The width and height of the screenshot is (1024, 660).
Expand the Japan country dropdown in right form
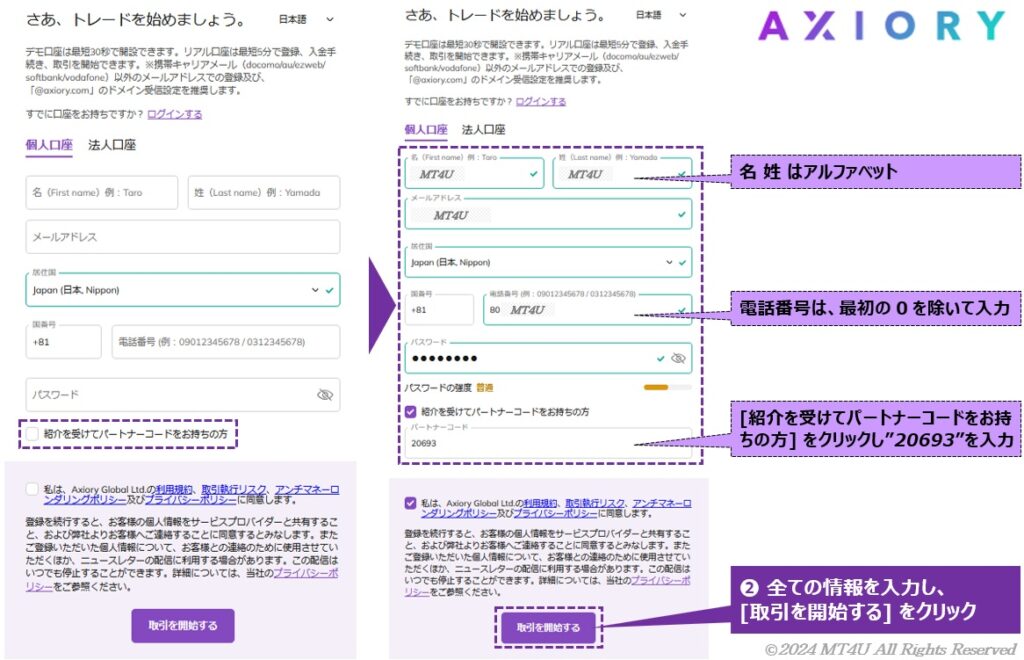click(x=669, y=262)
